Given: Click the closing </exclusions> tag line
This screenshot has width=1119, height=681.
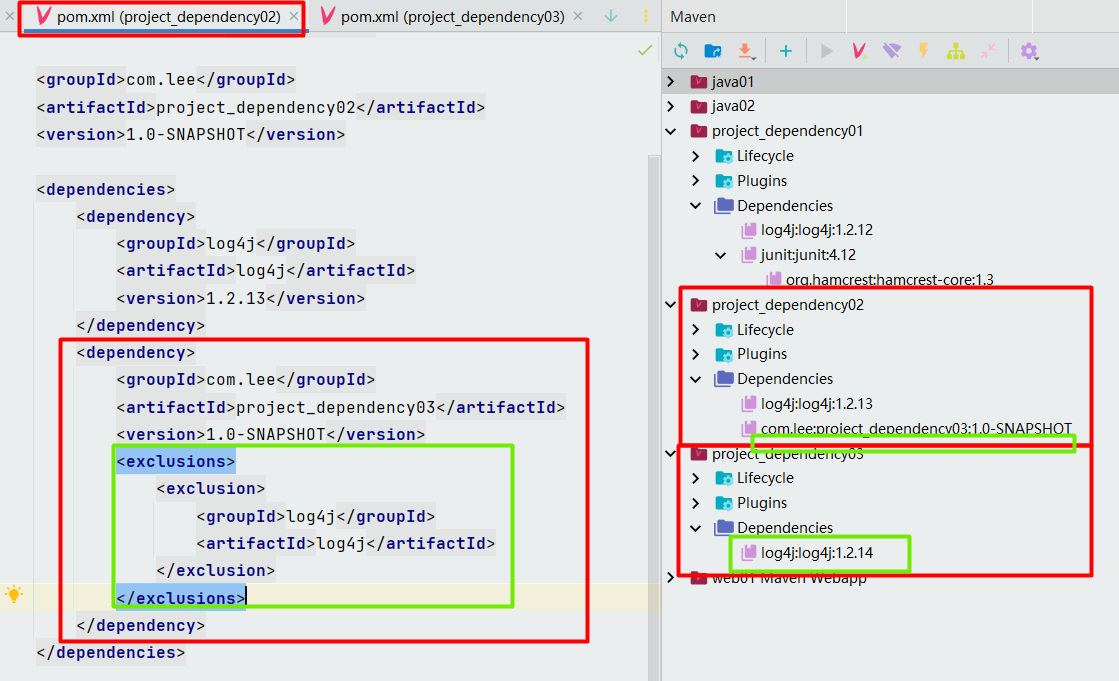Looking at the screenshot, I should pos(181,598).
